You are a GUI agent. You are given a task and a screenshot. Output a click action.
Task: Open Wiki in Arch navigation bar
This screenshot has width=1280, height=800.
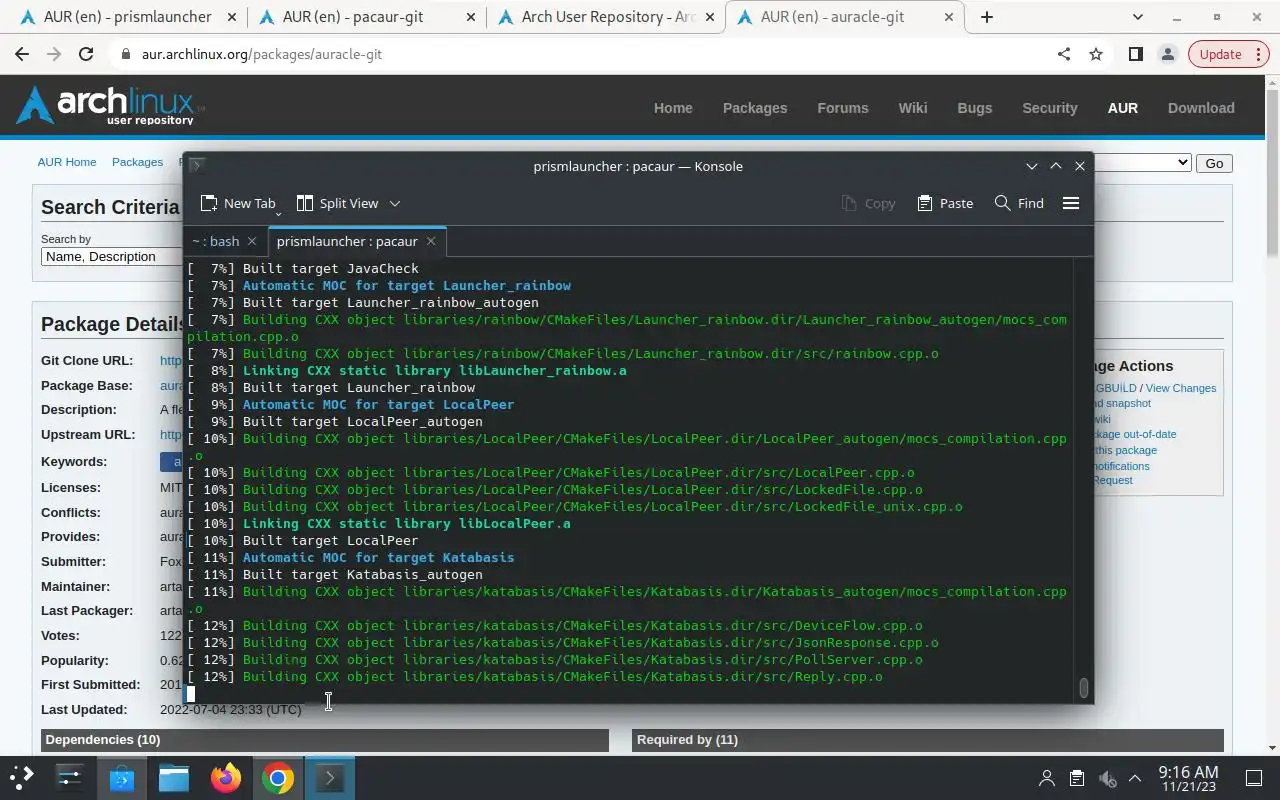pyautogui.click(x=913, y=108)
